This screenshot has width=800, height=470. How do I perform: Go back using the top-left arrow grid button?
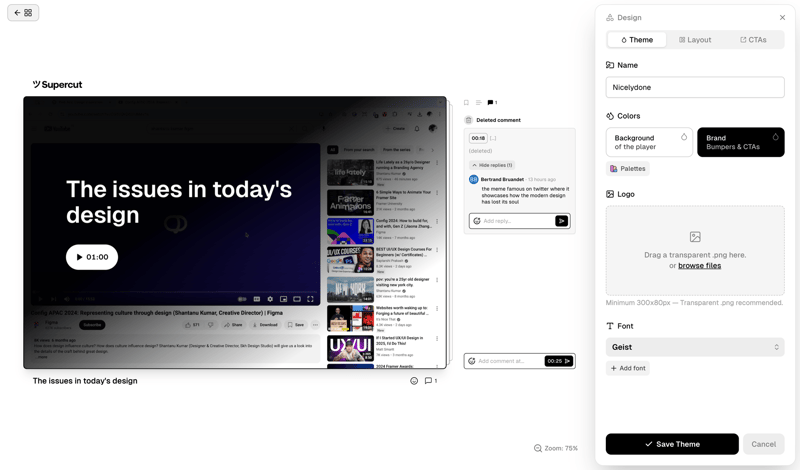[23, 13]
